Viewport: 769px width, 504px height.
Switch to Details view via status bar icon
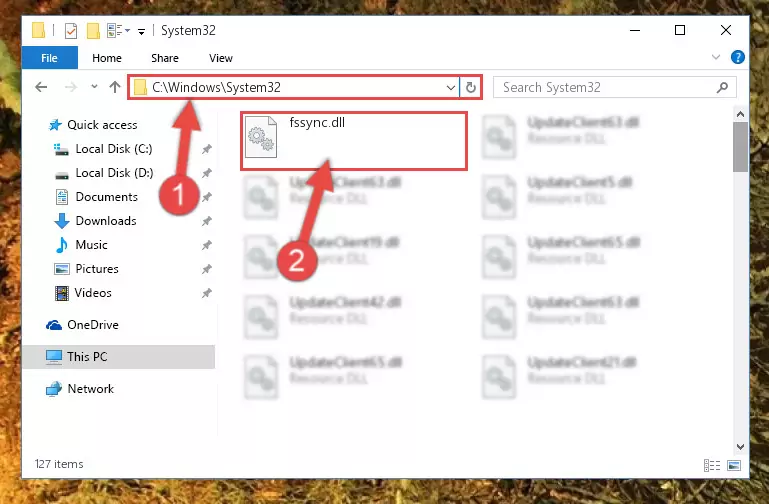tap(712, 465)
